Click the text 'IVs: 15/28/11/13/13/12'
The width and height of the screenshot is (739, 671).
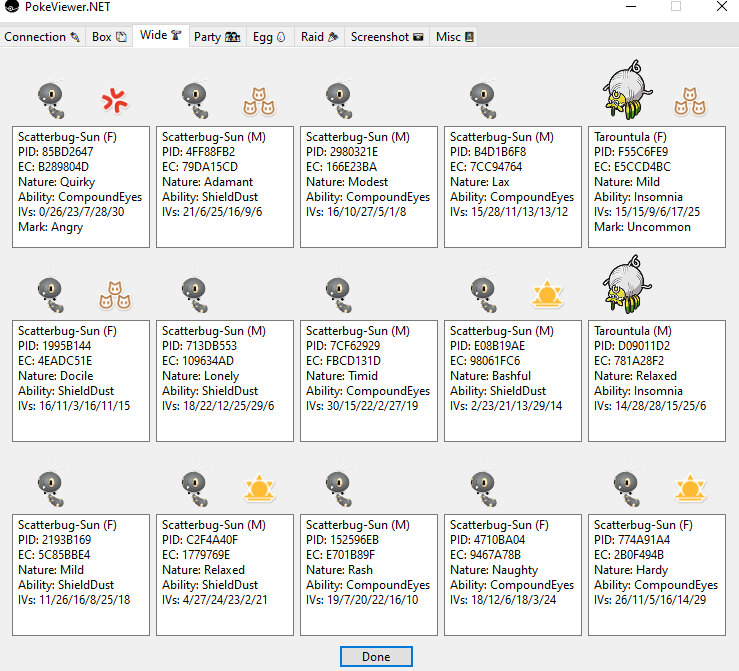(509, 212)
